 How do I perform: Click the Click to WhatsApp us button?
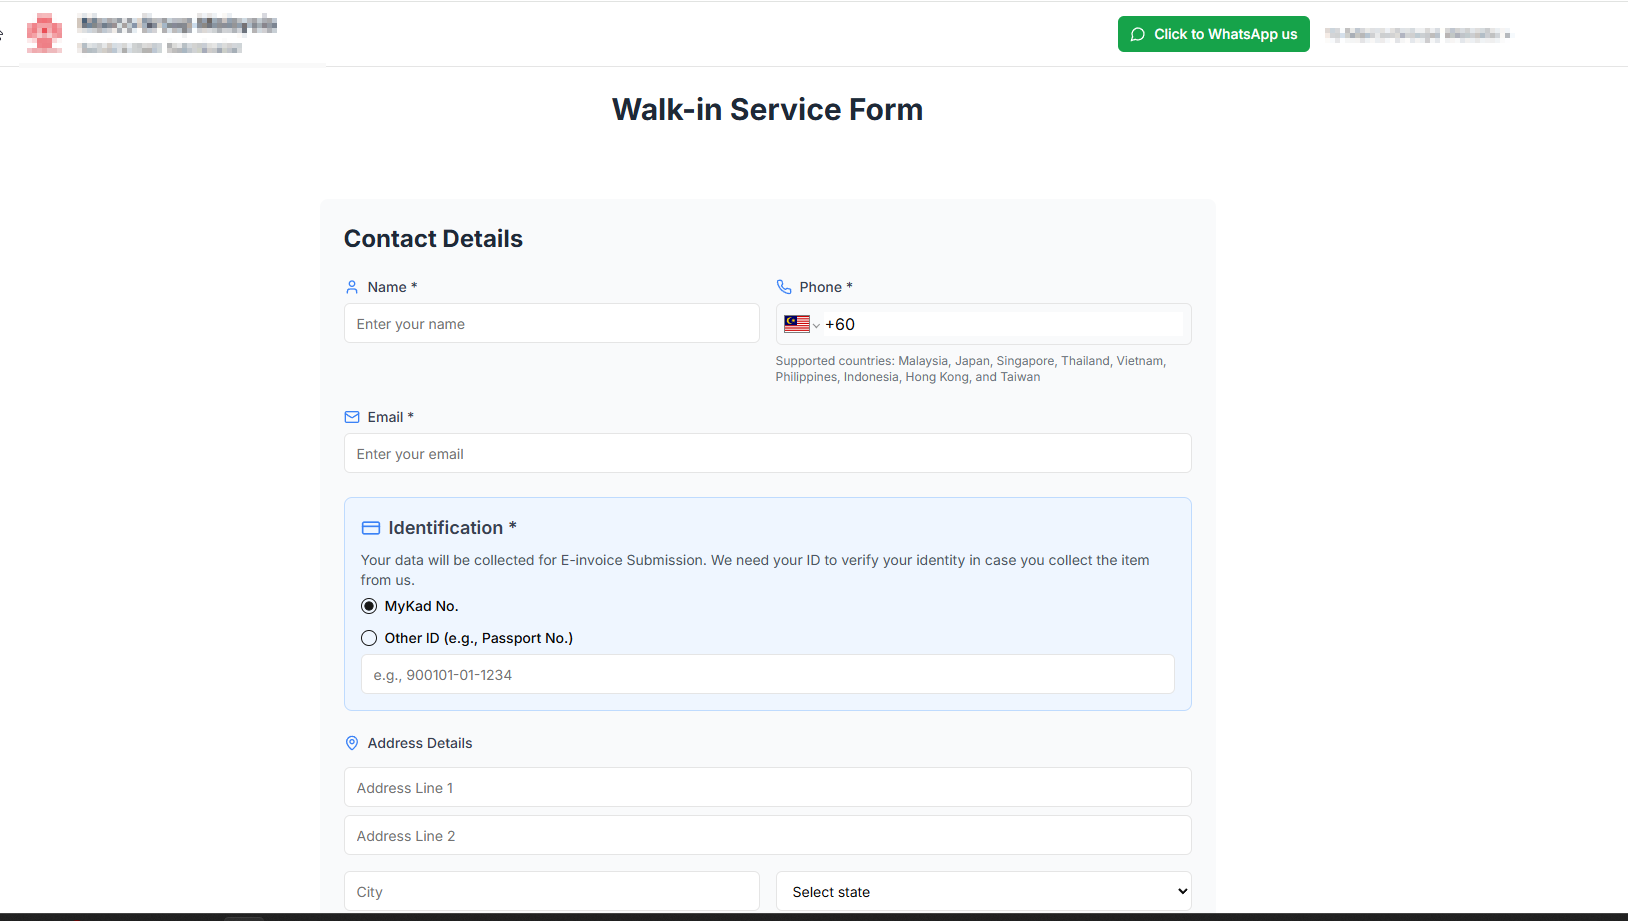[1214, 34]
